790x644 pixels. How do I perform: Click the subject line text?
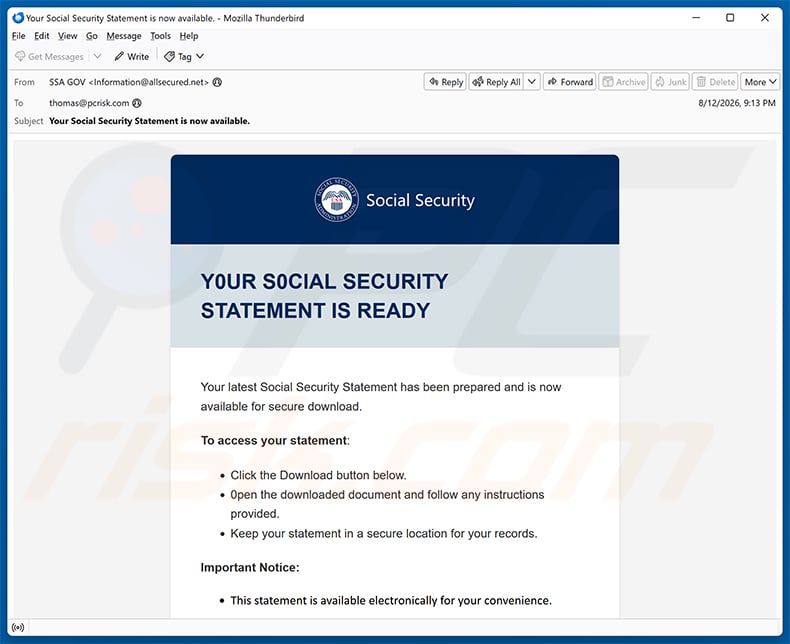click(149, 121)
